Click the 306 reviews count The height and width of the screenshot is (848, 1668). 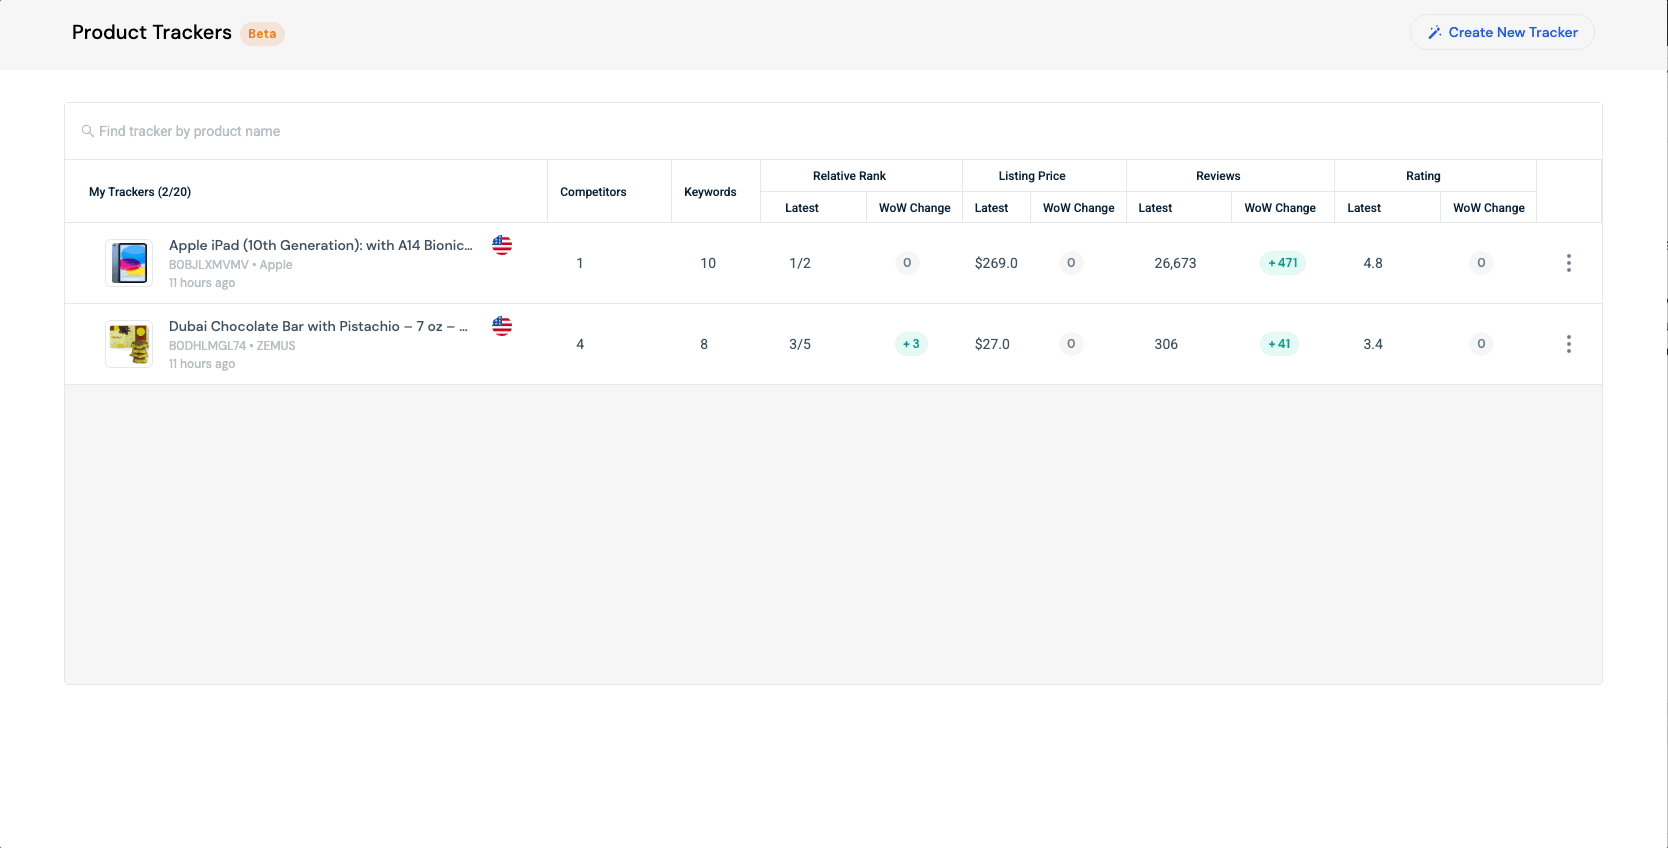pos(1166,344)
